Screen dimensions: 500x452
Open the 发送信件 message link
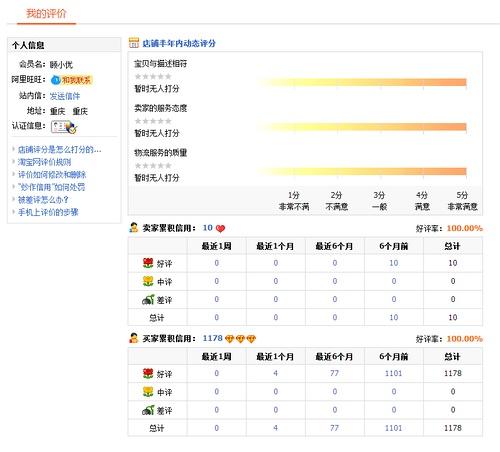[65, 96]
